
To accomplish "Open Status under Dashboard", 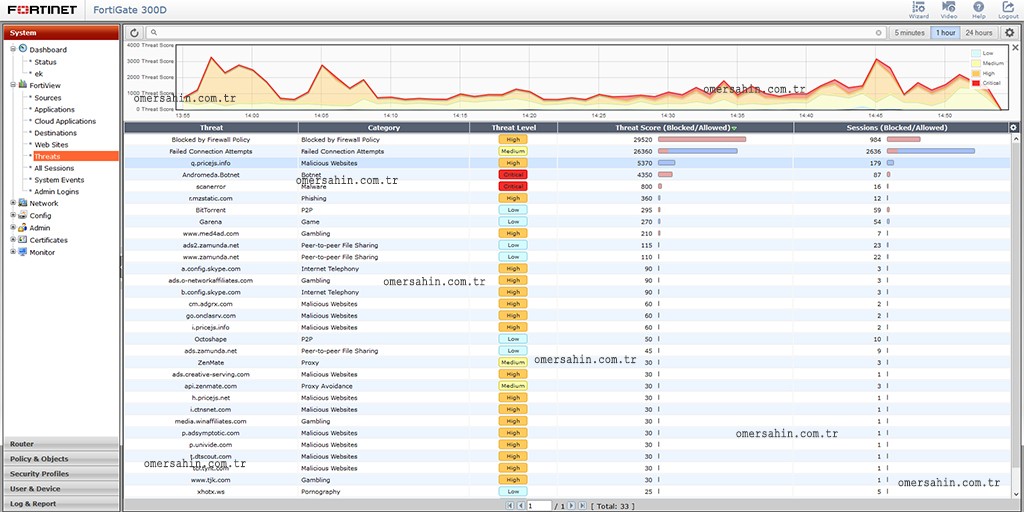I will [x=45, y=62].
